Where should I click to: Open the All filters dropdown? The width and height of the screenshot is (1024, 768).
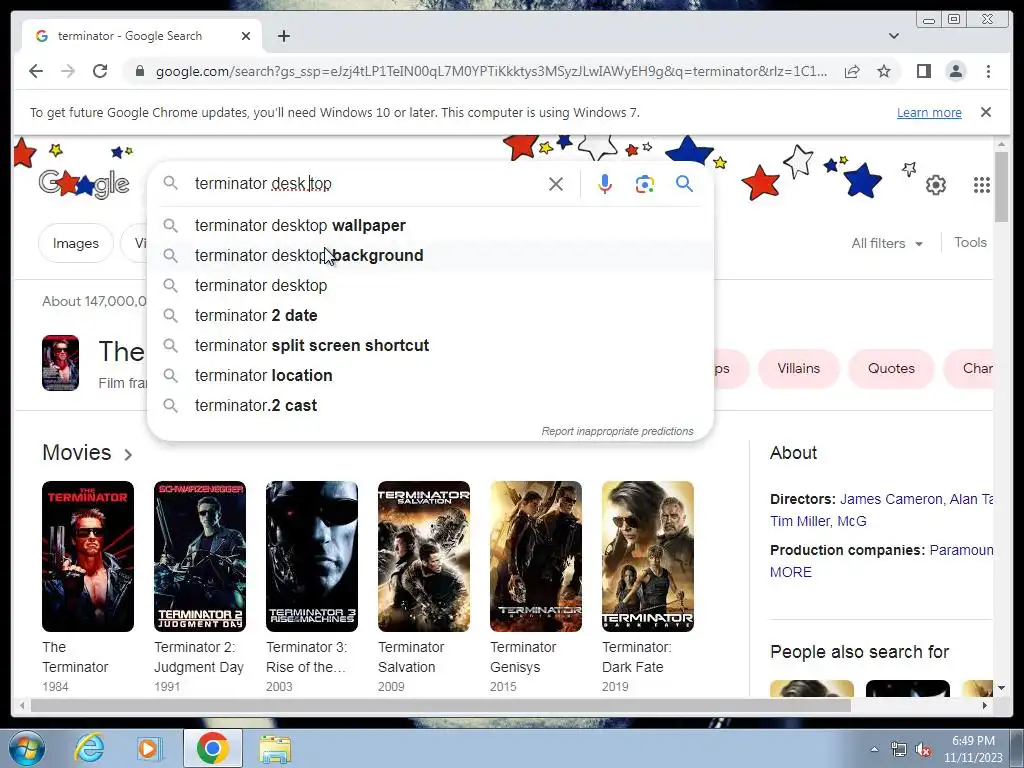coord(887,243)
